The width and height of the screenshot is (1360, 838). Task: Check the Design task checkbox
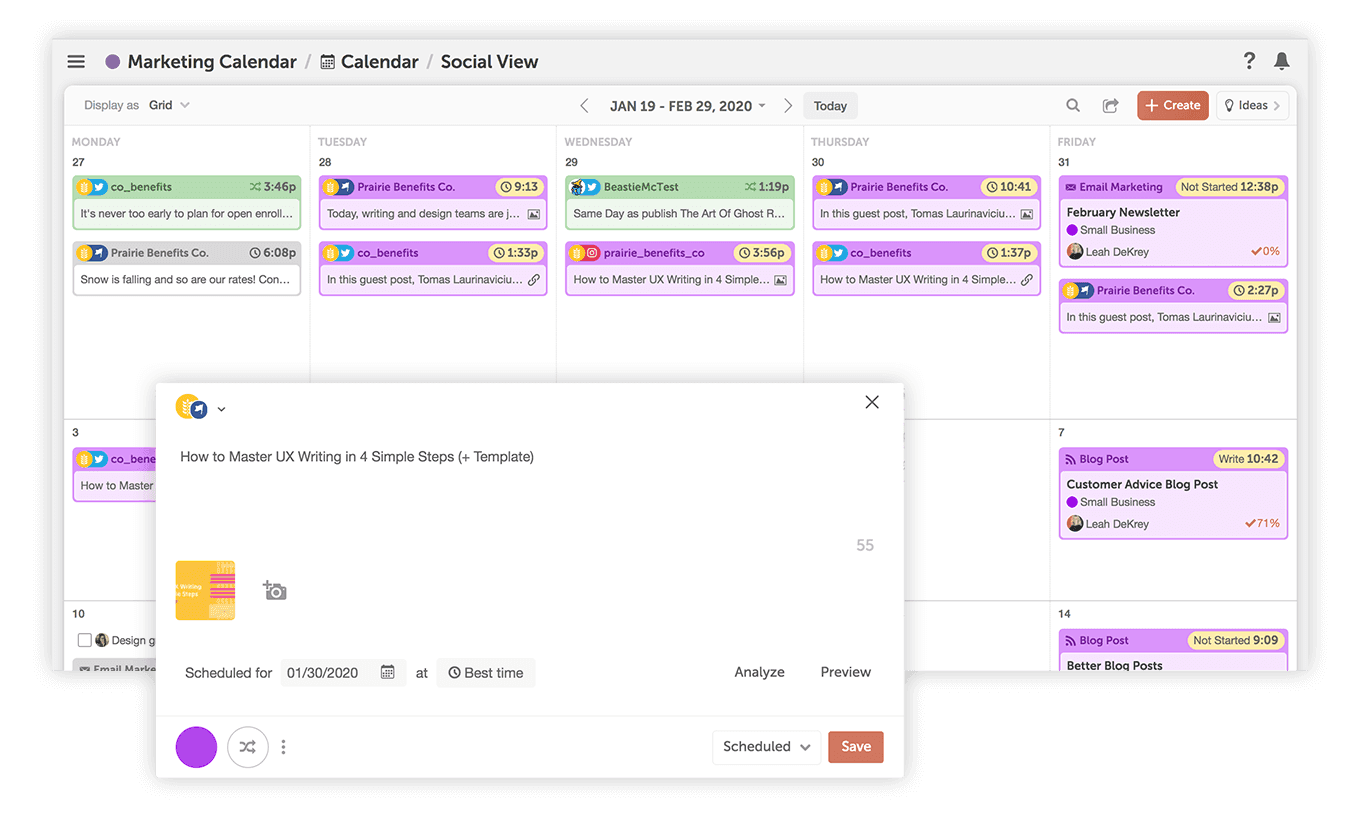tap(85, 641)
